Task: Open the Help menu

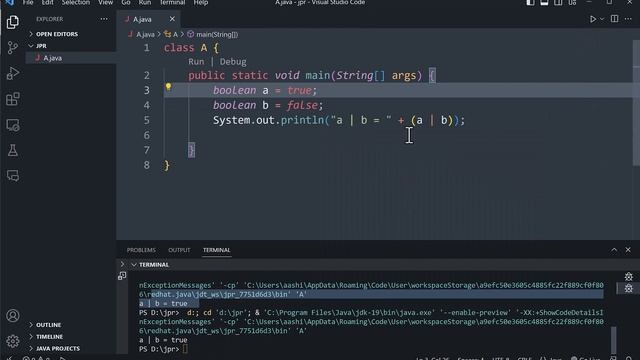Action: 200,2
